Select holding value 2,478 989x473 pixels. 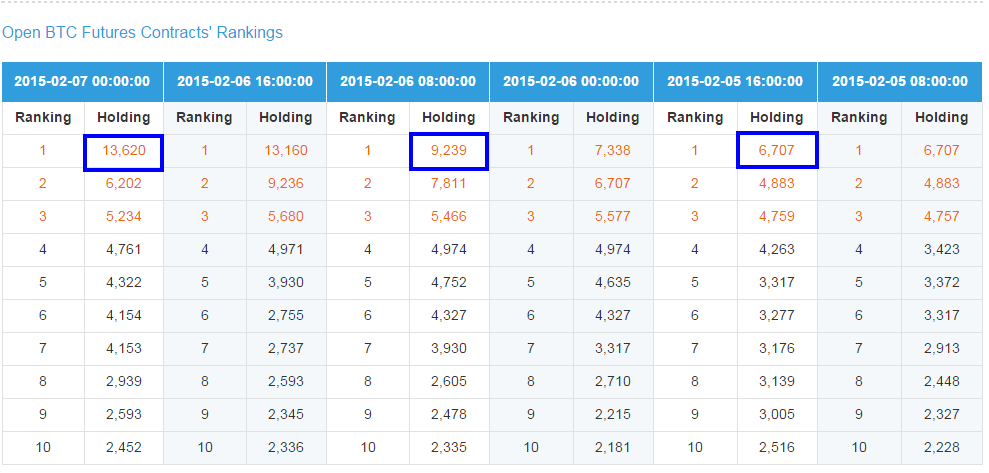point(449,414)
